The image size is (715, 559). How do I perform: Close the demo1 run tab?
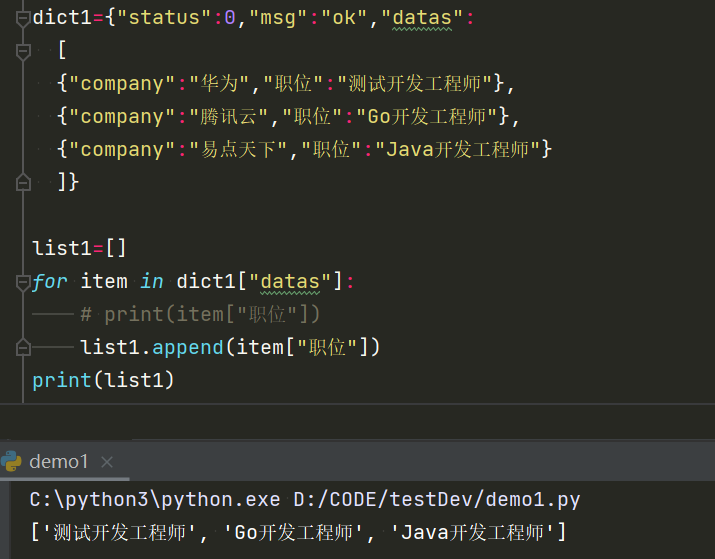(107, 462)
